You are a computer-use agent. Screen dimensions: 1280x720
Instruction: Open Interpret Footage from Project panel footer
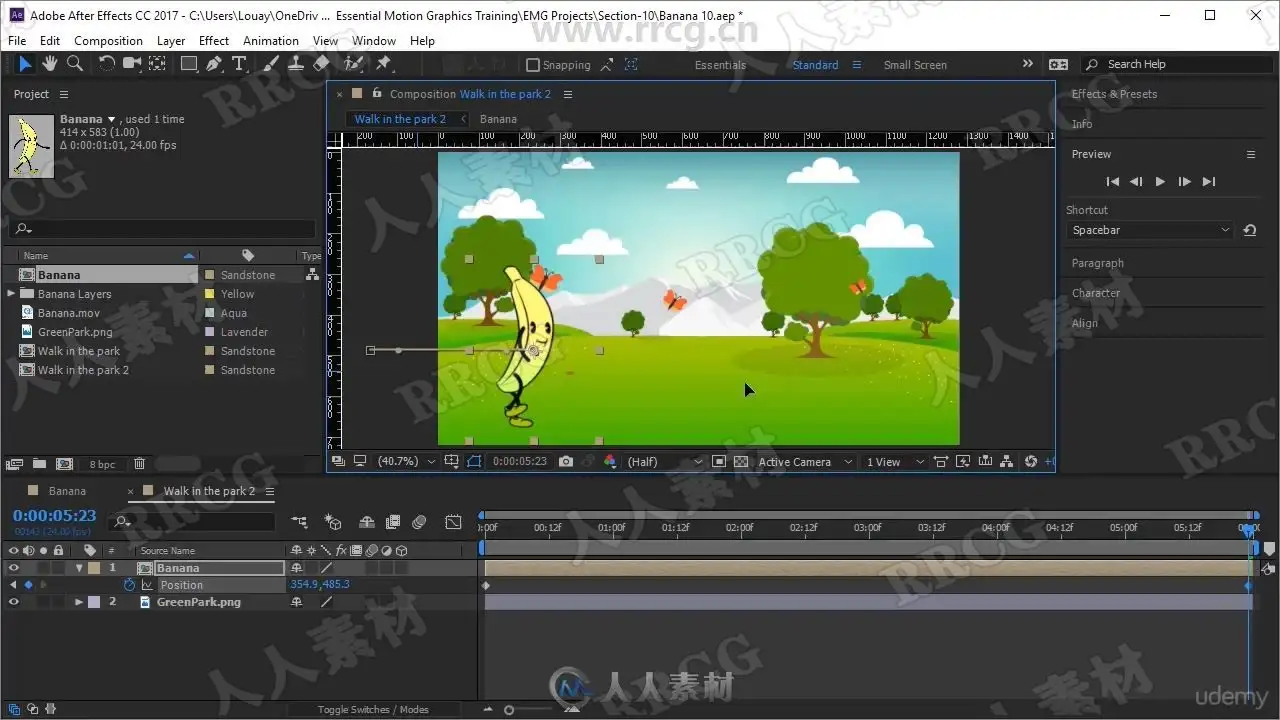pos(14,464)
